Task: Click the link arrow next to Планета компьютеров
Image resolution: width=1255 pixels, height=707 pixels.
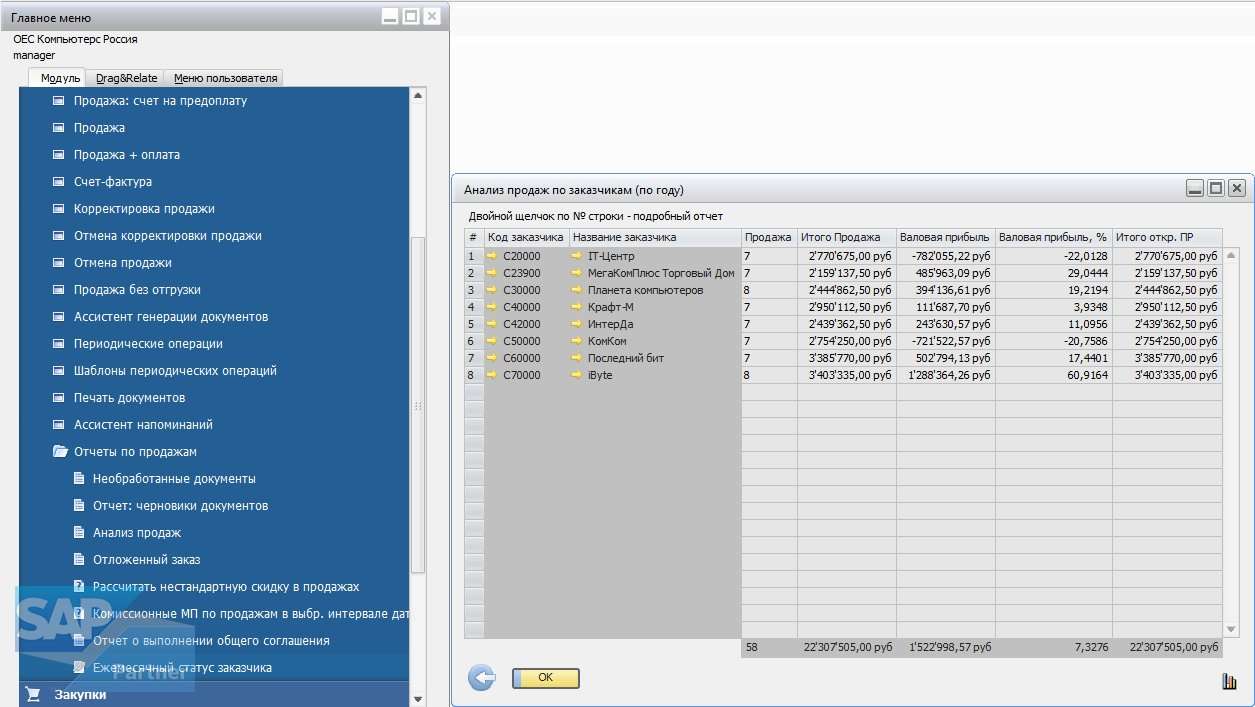Action: pyautogui.click(x=577, y=290)
